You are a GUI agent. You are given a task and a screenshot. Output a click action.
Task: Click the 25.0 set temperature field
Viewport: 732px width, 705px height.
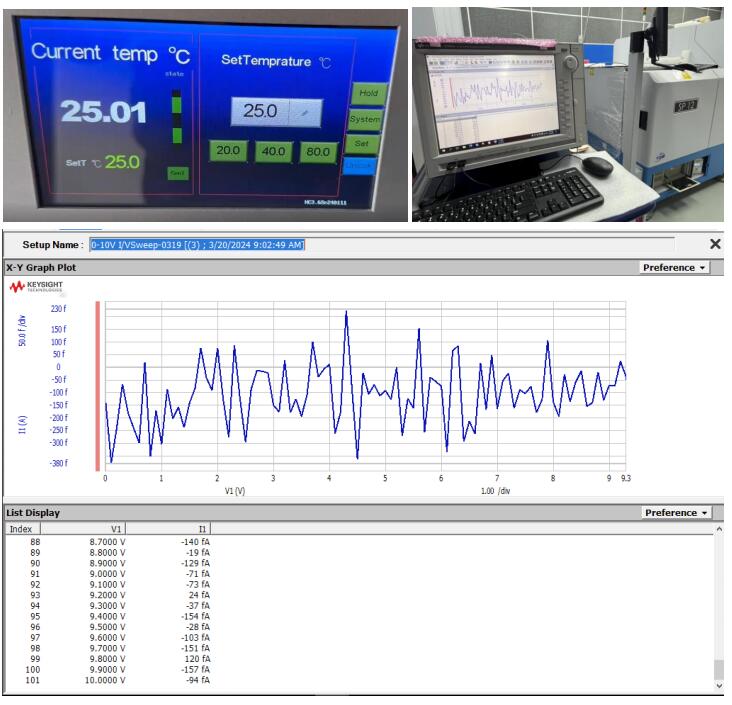tap(260, 112)
